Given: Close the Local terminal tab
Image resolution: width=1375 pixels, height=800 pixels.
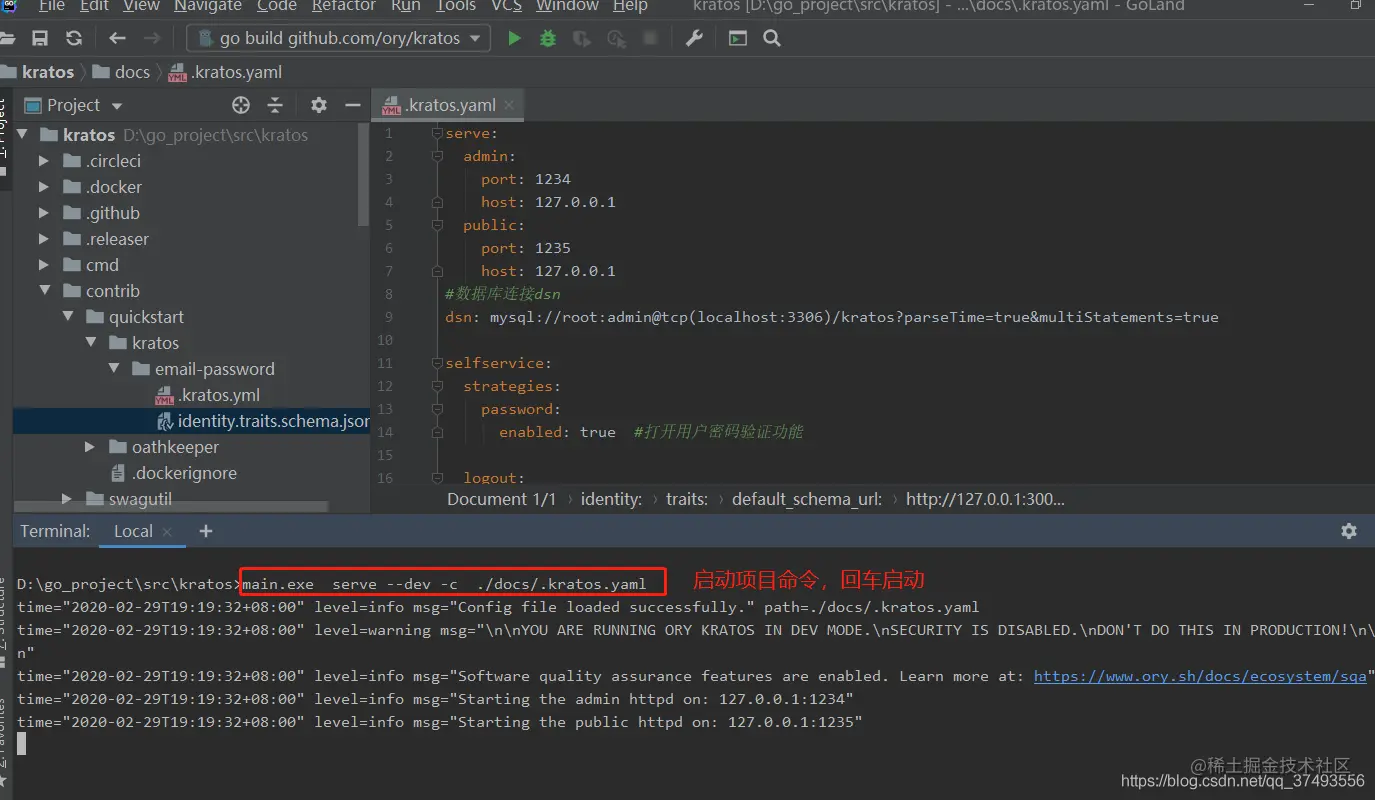Looking at the screenshot, I should [167, 532].
